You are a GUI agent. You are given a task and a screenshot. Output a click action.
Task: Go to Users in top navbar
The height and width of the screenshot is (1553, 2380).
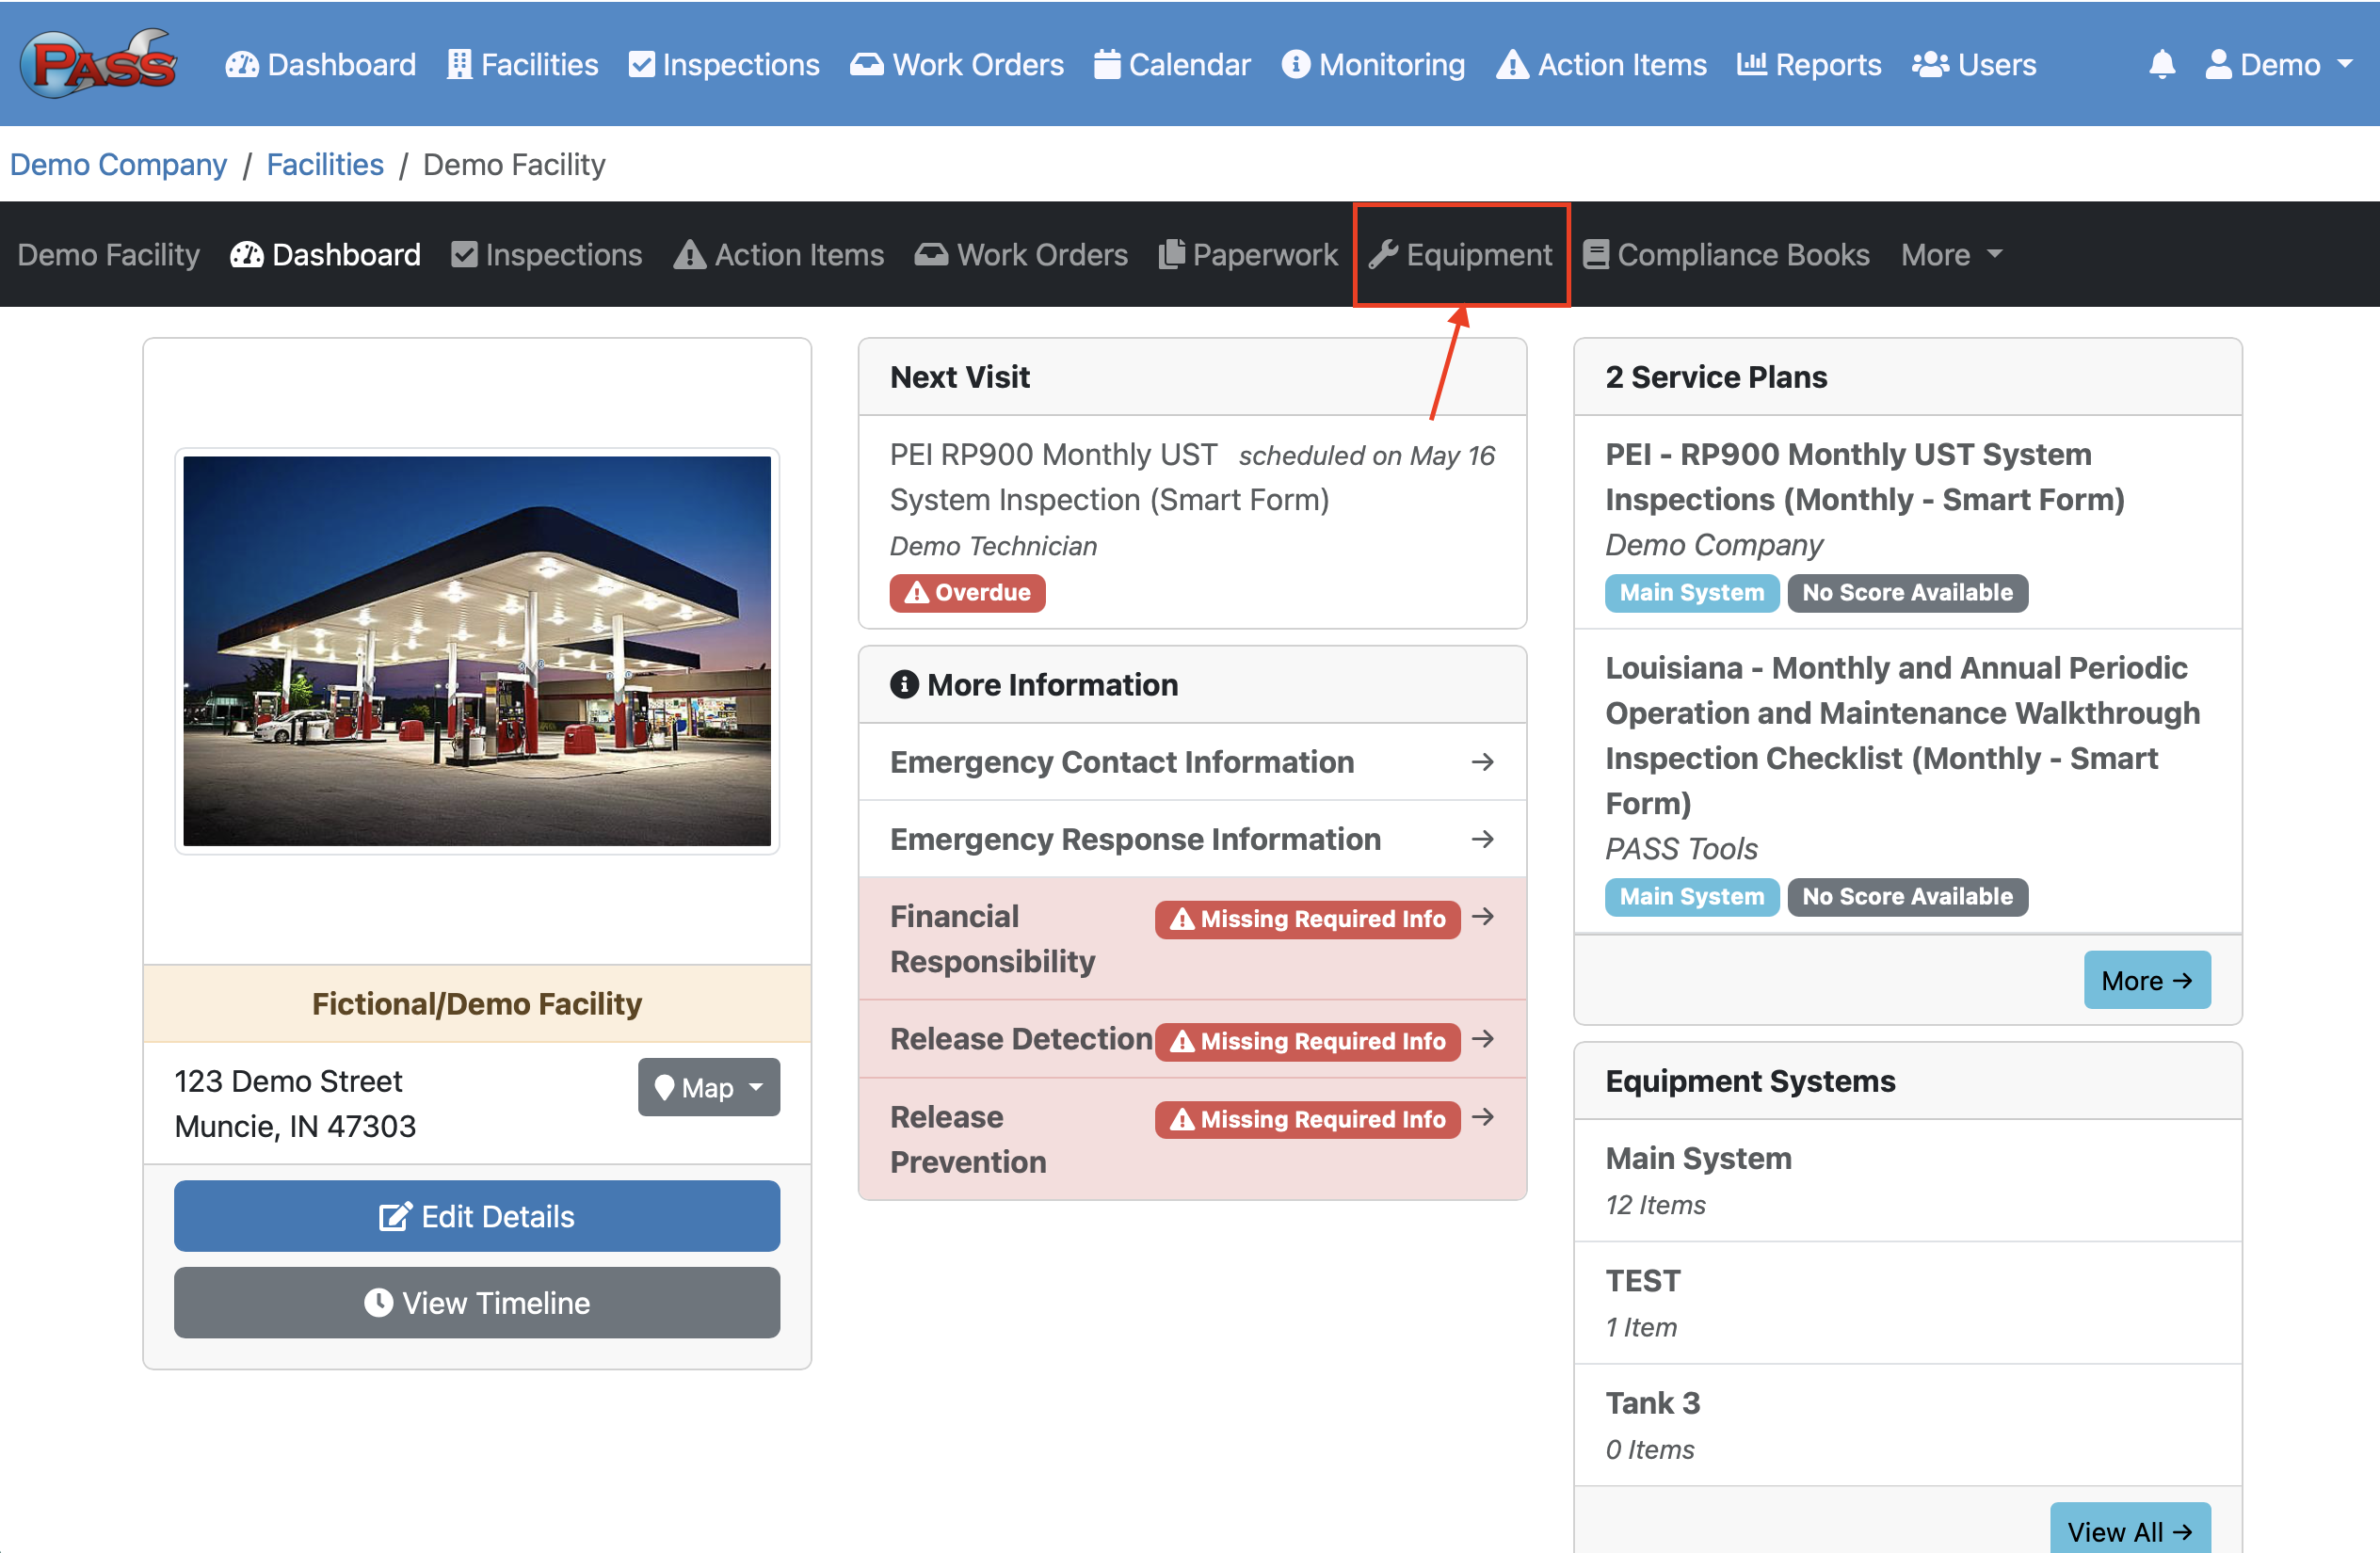coord(1973,65)
